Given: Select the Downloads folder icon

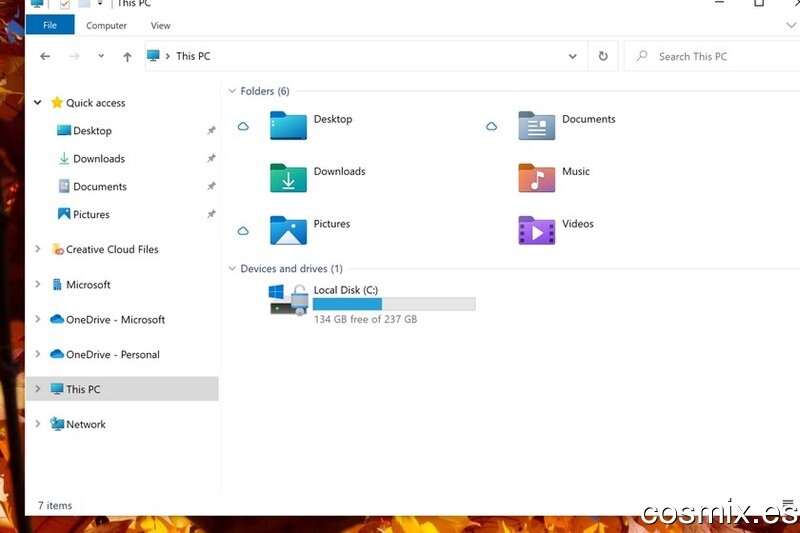Looking at the screenshot, I should (x=288, y=178).
